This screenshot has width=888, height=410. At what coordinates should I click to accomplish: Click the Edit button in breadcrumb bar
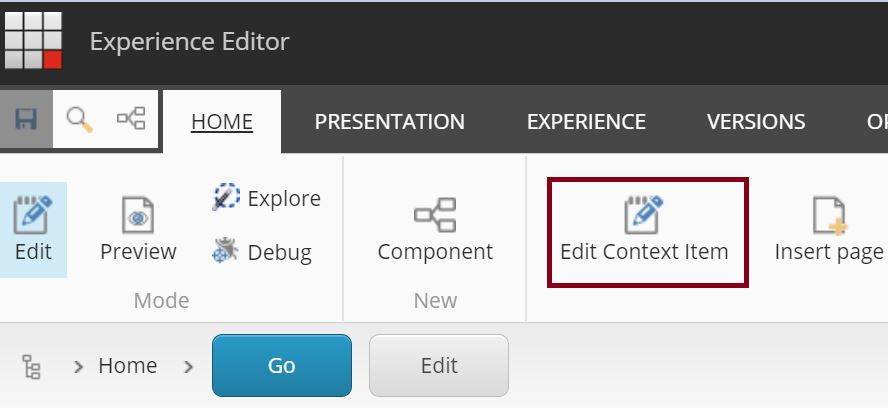click(439, 365)
